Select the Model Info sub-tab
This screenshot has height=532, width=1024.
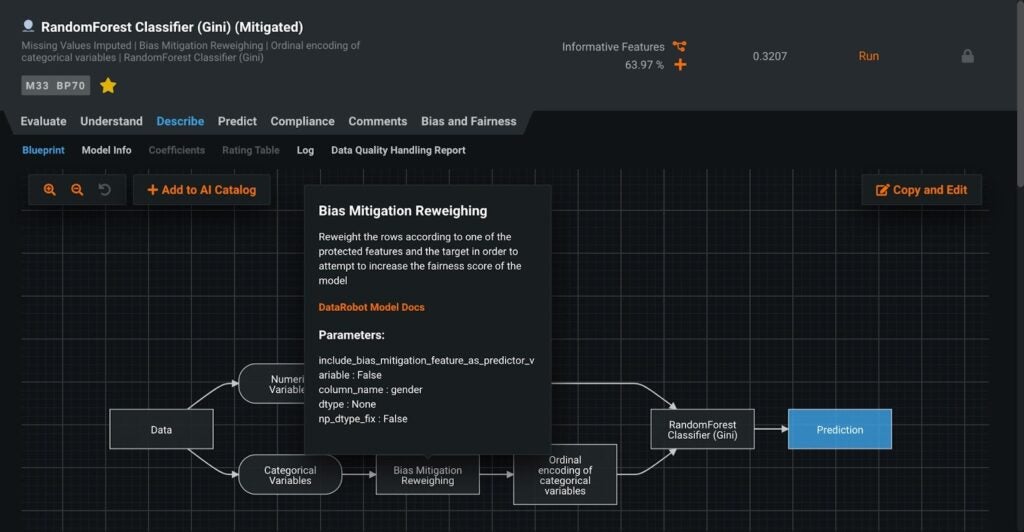coord(106,150)
